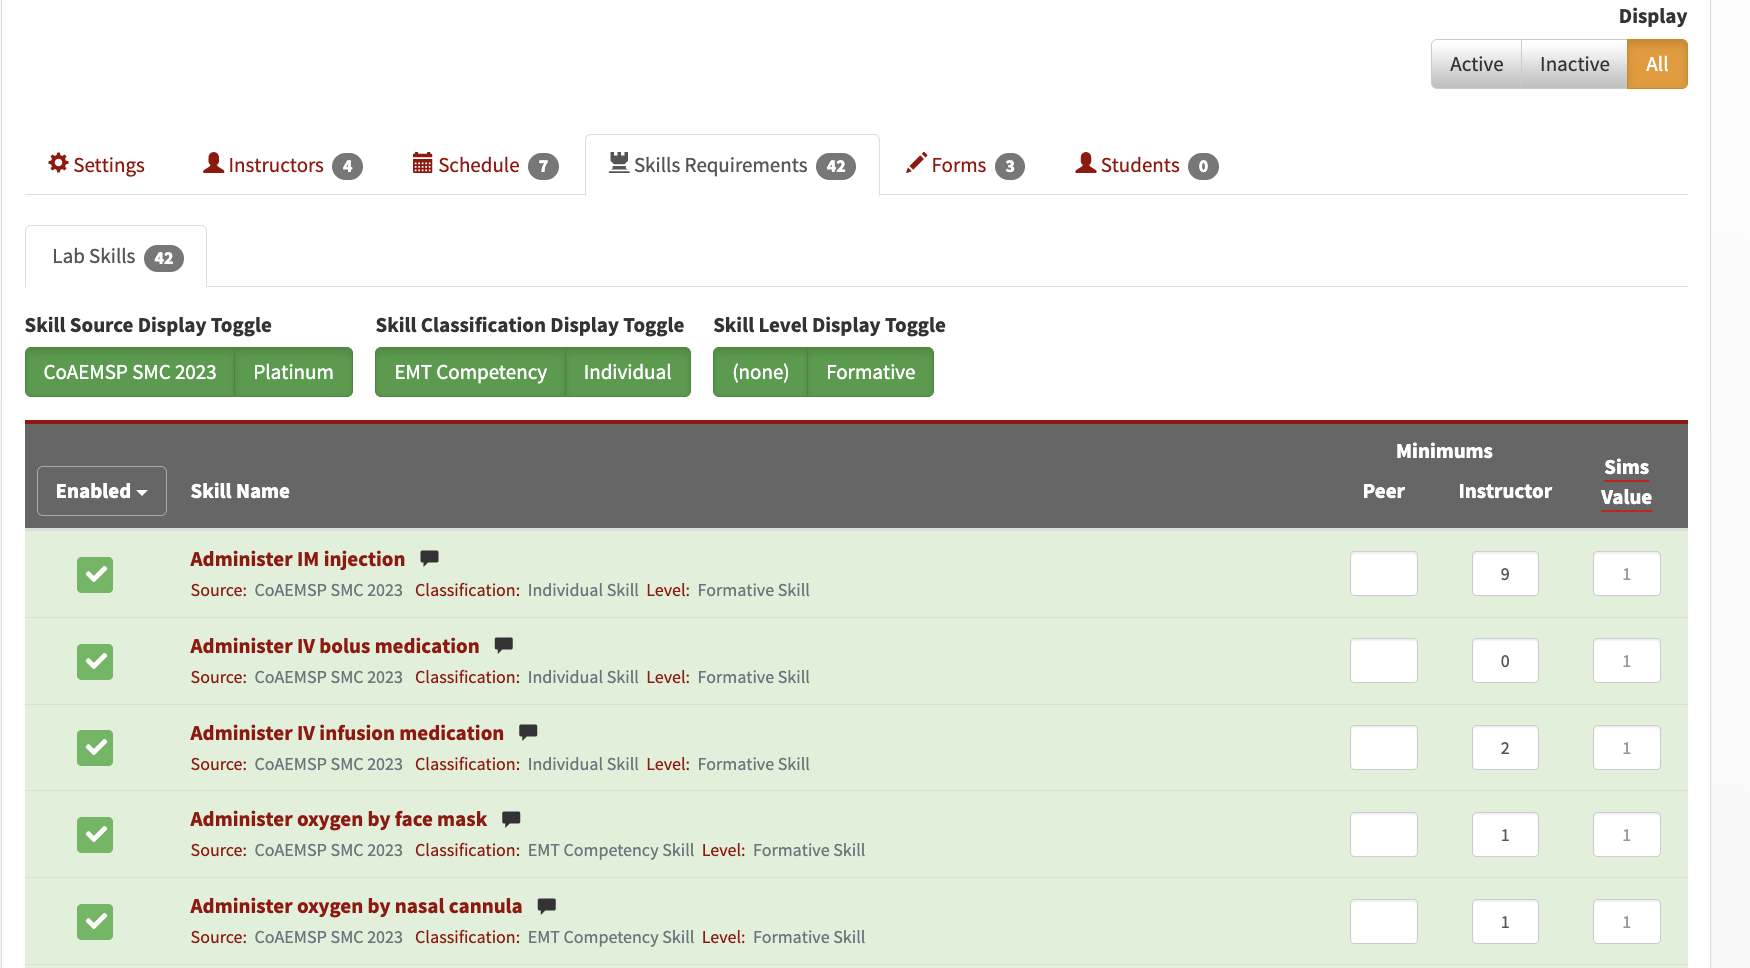Click Instructor minimum field for IV infusion medication

pos(1505,748)
